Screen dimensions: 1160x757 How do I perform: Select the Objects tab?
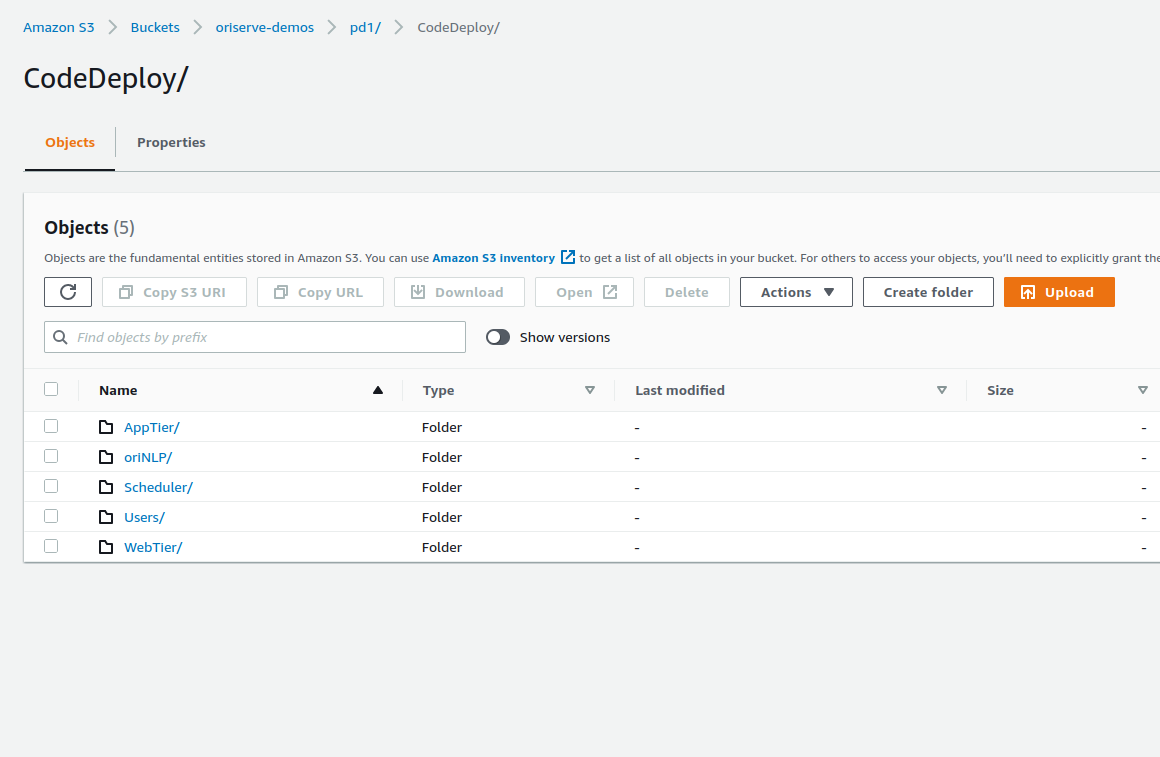69,142
